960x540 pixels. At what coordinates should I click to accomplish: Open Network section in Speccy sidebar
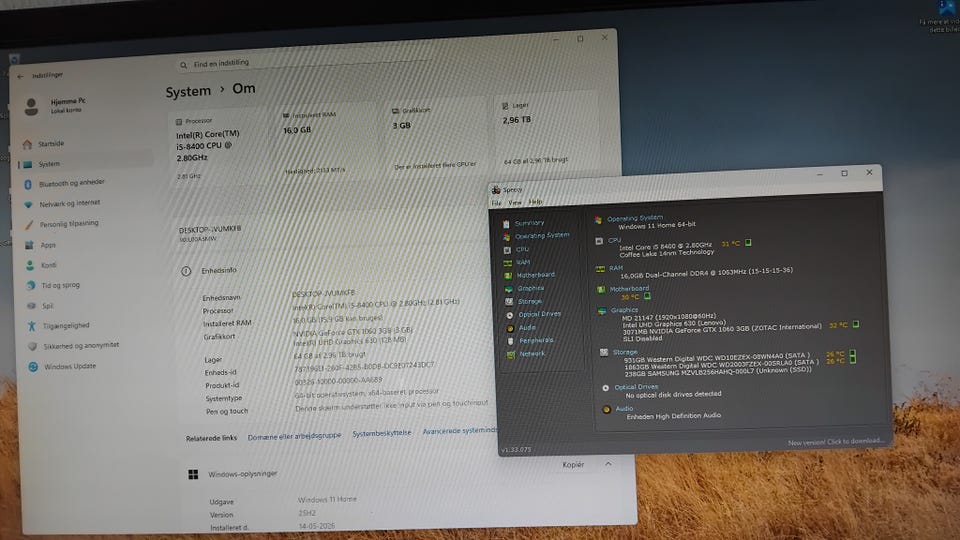coord(532,354)
